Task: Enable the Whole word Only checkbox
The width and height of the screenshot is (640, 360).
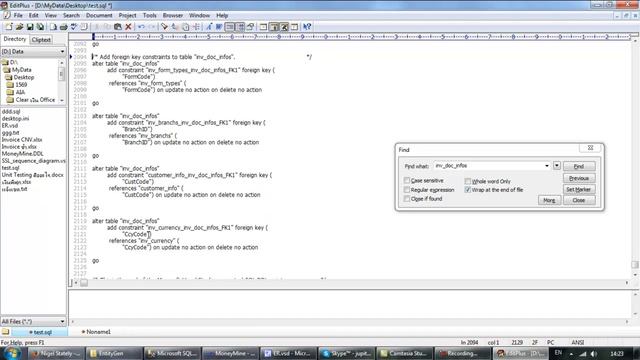Action: coord(468,181)
